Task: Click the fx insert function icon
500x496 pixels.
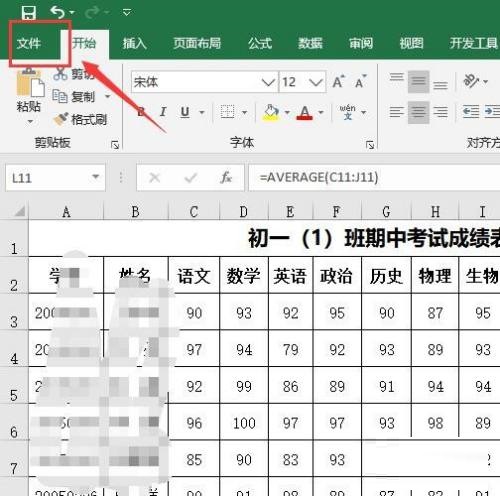Action: click(x=226, y=177)
